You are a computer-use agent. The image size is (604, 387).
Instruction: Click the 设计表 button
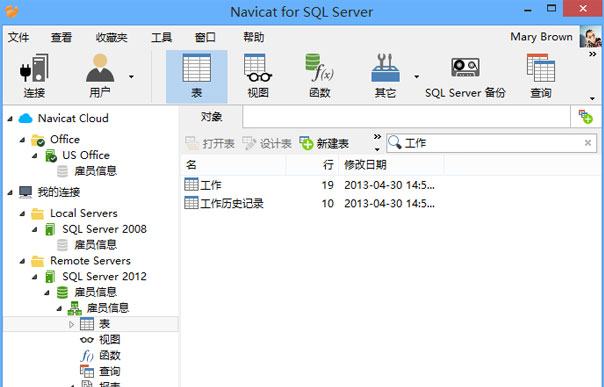[267, 144]
